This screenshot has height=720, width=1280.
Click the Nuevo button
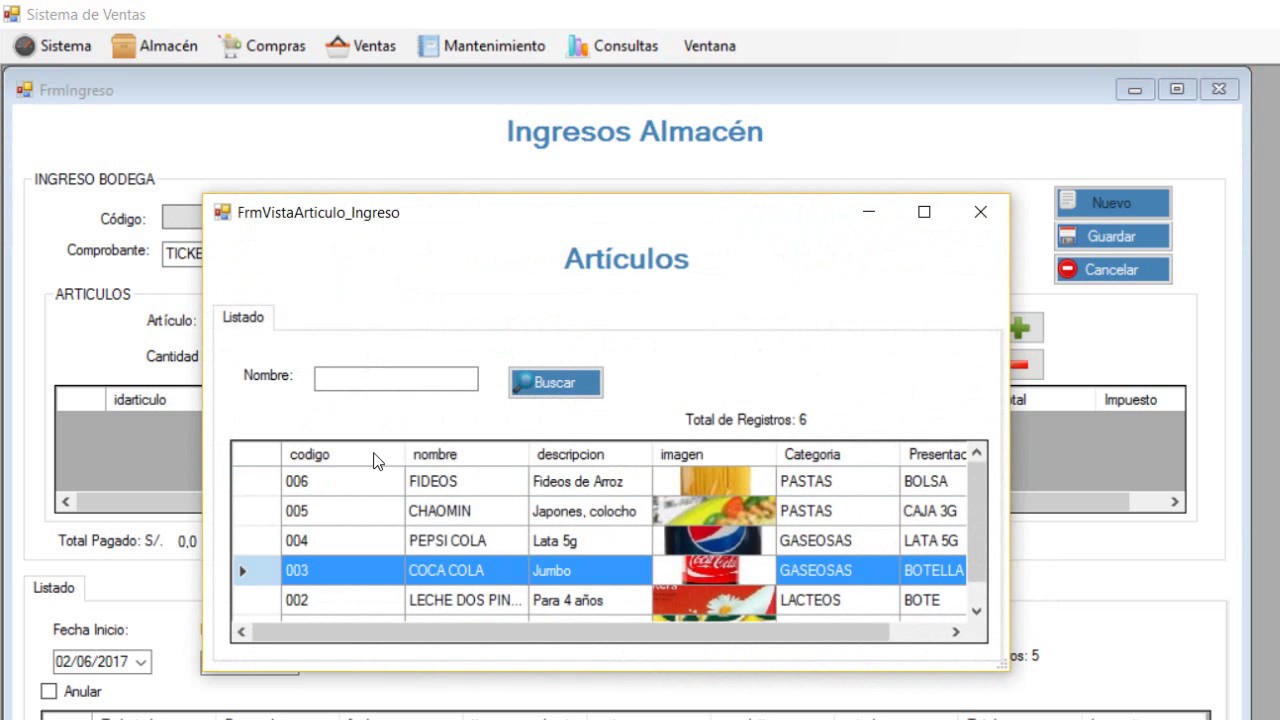click(1112, 203)
